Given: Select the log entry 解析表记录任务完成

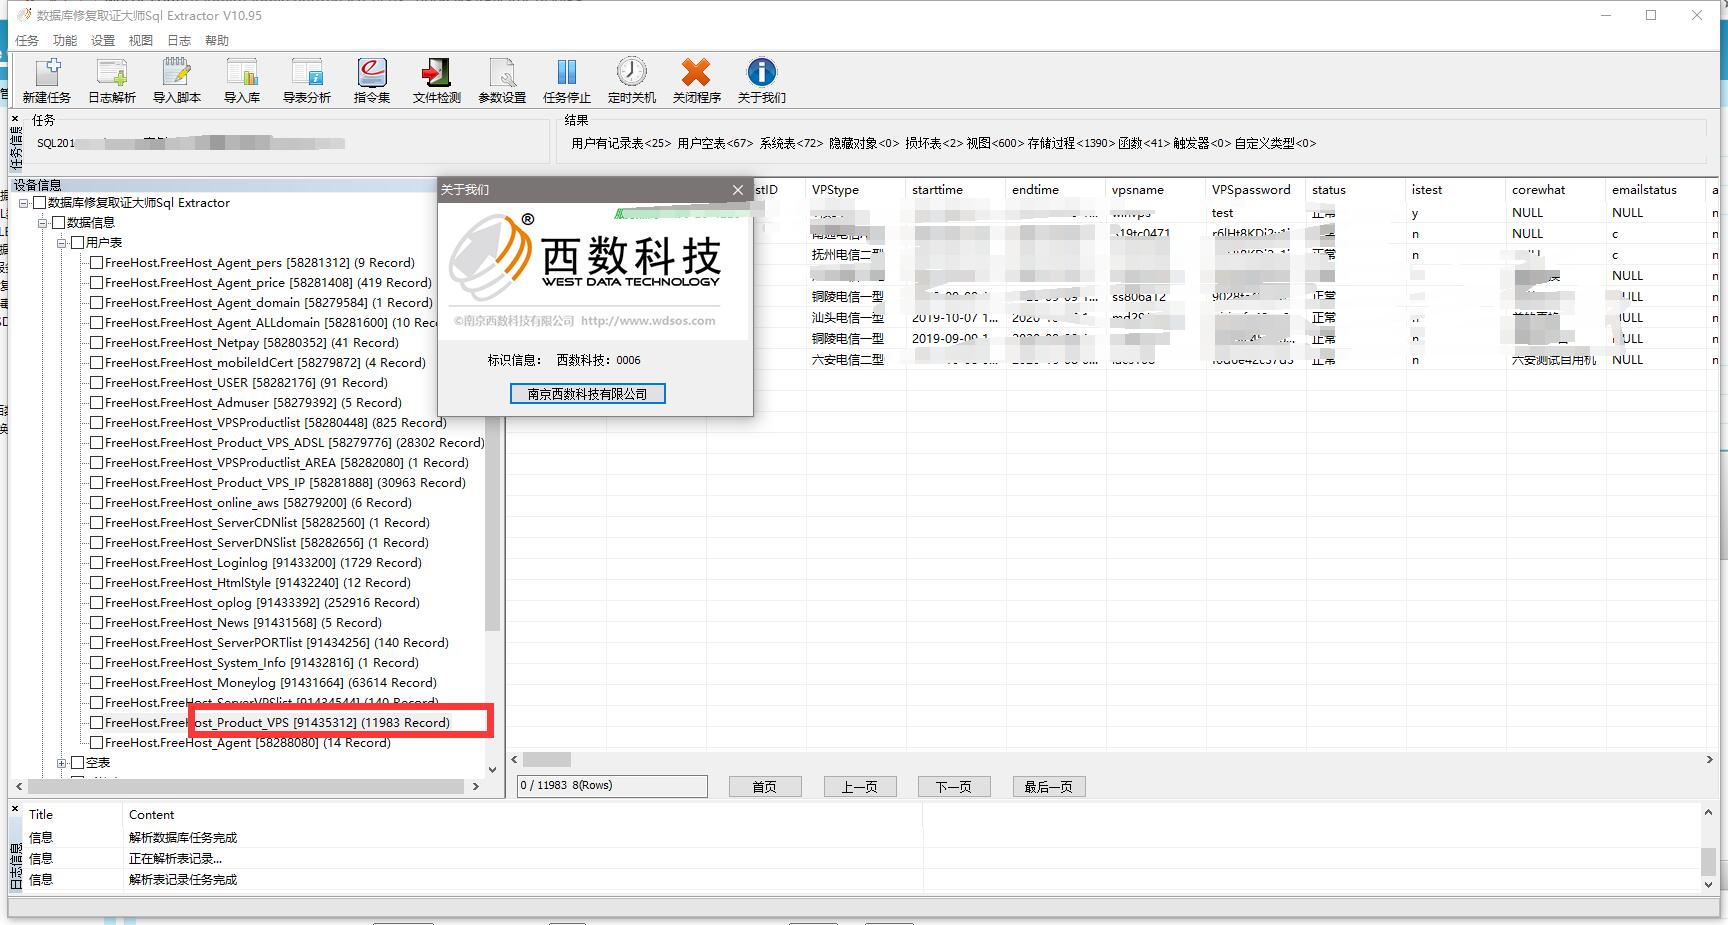Looking at the screenshot, I should pyautogui.click(x=183, y=880).
